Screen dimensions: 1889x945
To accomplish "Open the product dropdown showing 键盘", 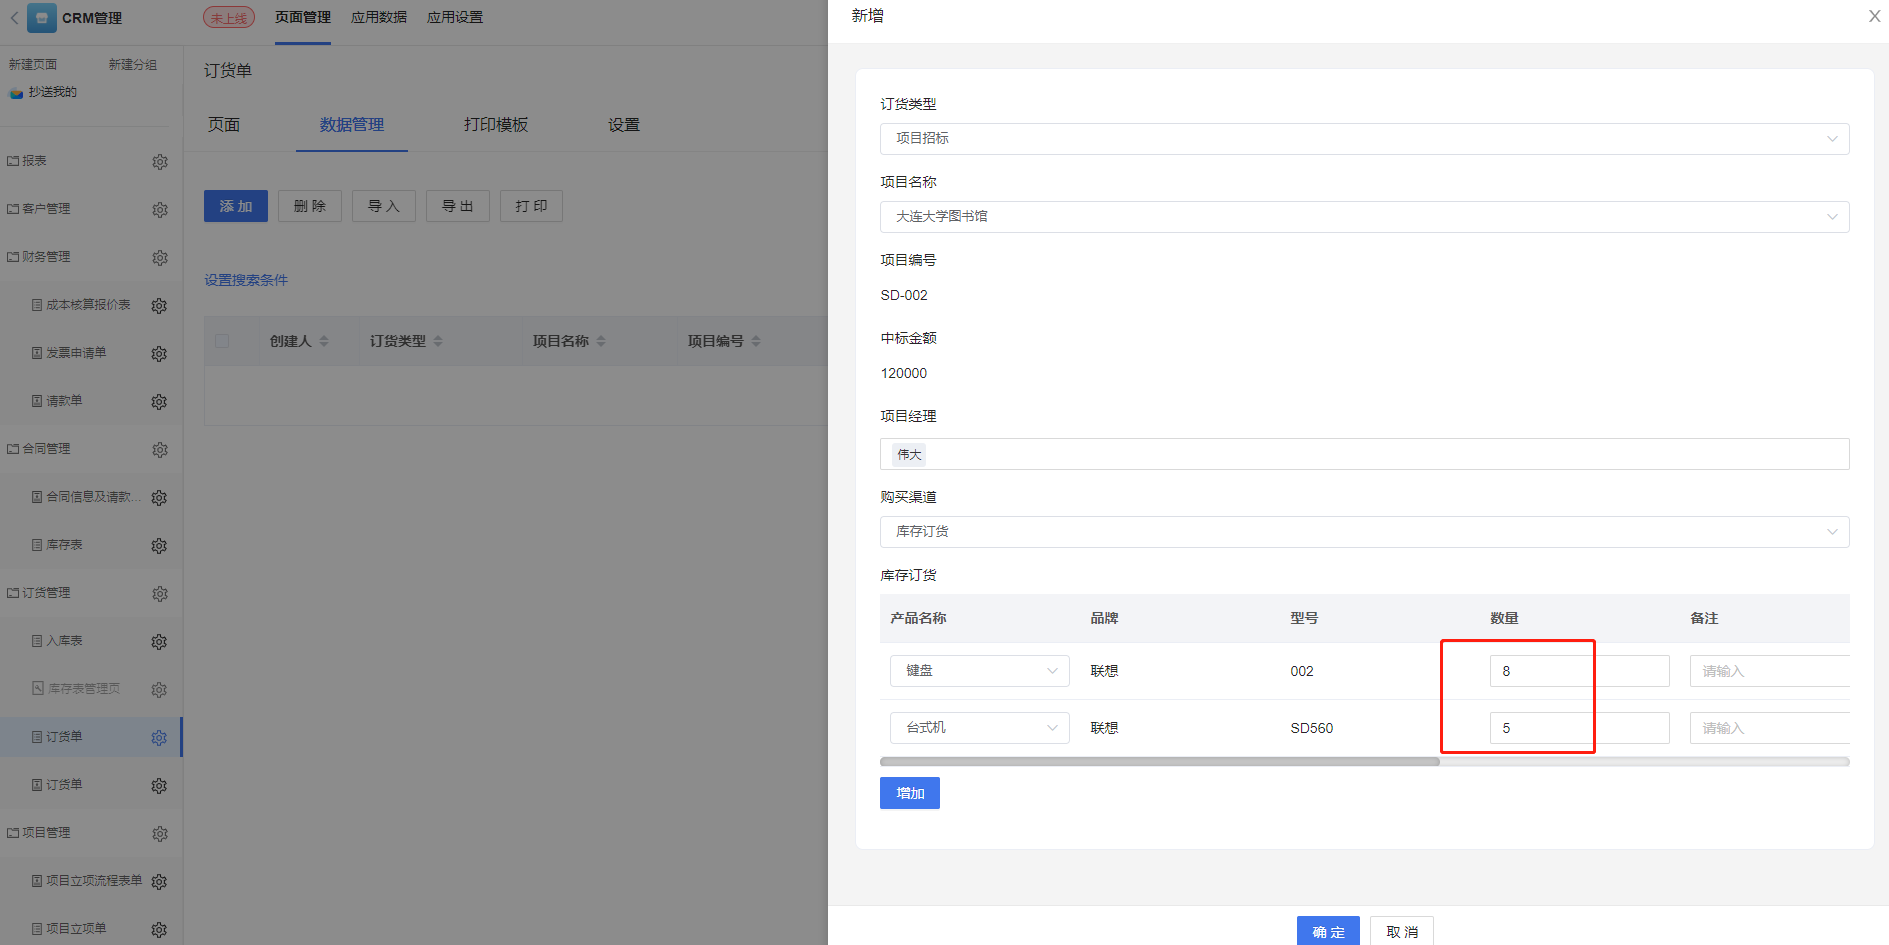I will pyautogui.click(x=979, y=671).
